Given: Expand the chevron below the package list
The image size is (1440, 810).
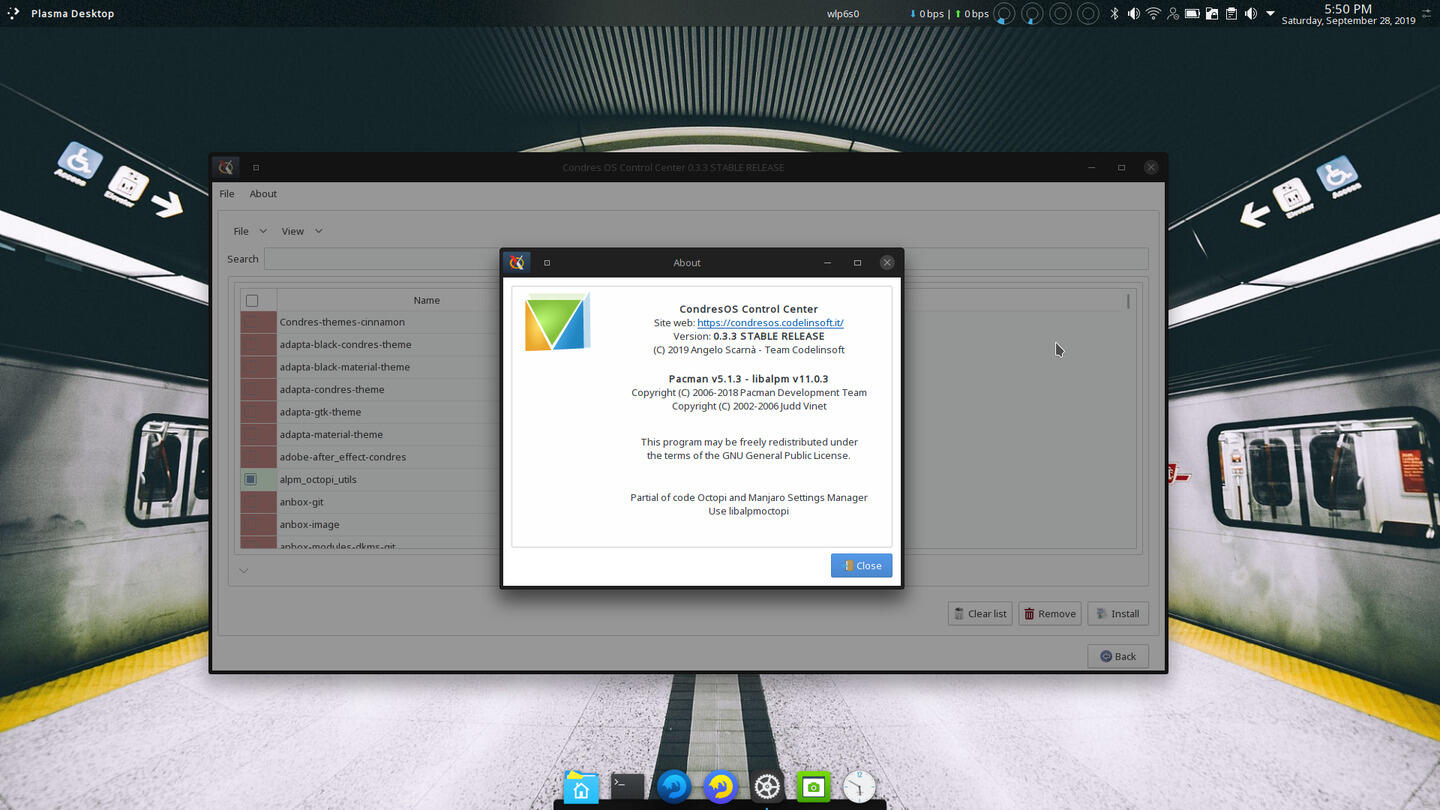Looking at the screenshot, I should 243,571.
